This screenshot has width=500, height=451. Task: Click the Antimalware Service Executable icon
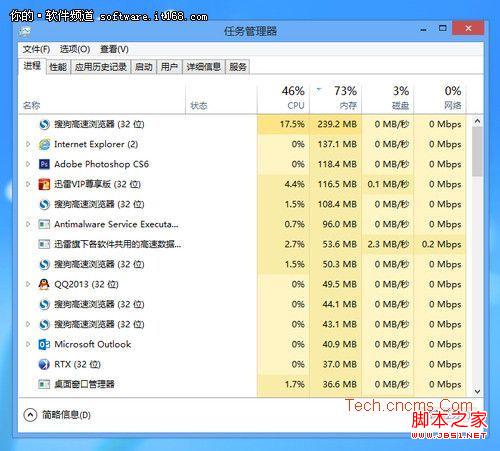click(x=44, y=224)
